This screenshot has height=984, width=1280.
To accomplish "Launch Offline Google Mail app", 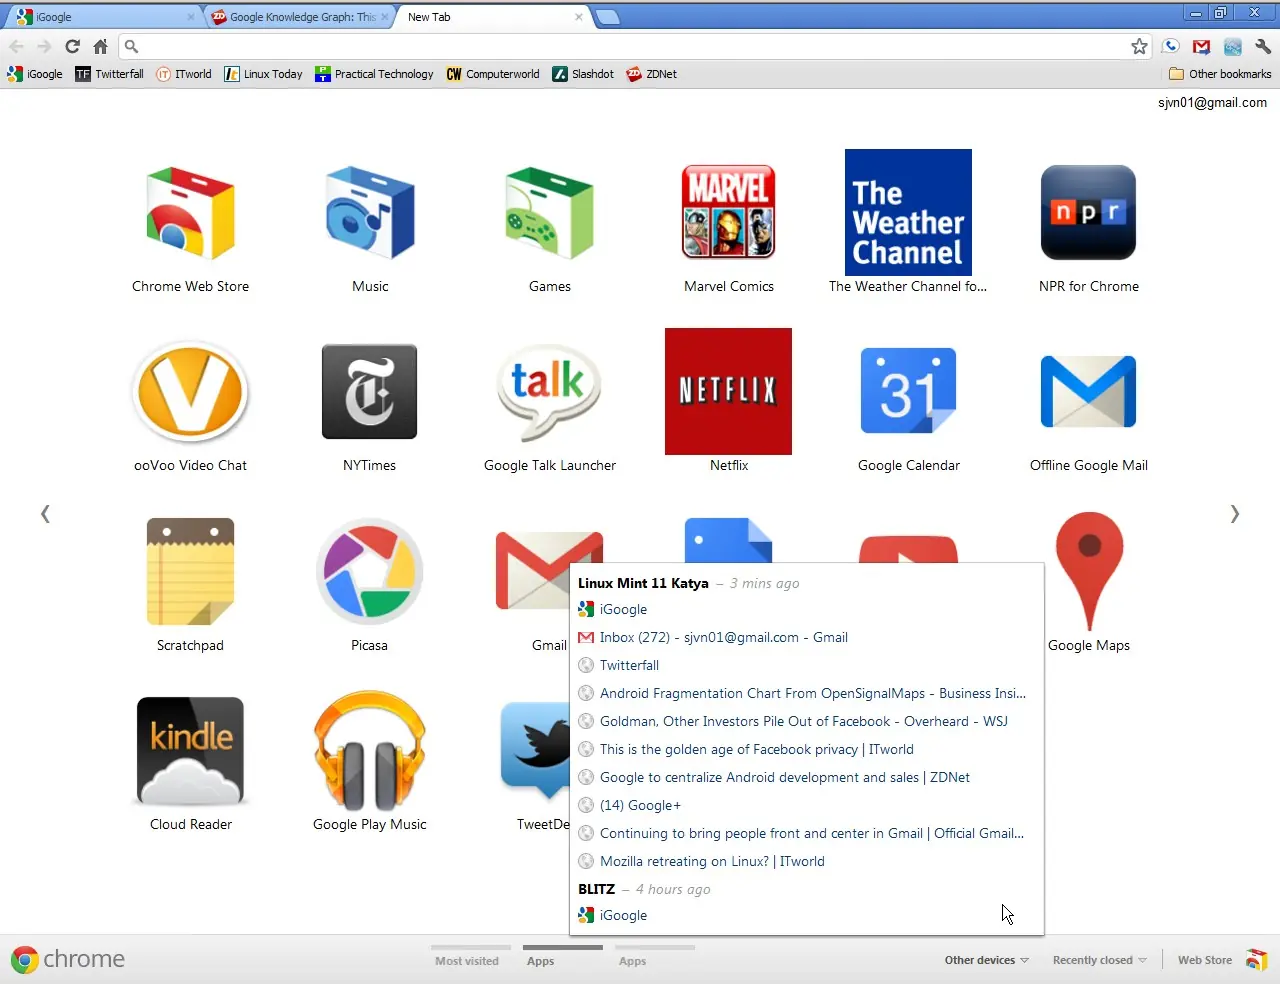I will point(1088,391).
